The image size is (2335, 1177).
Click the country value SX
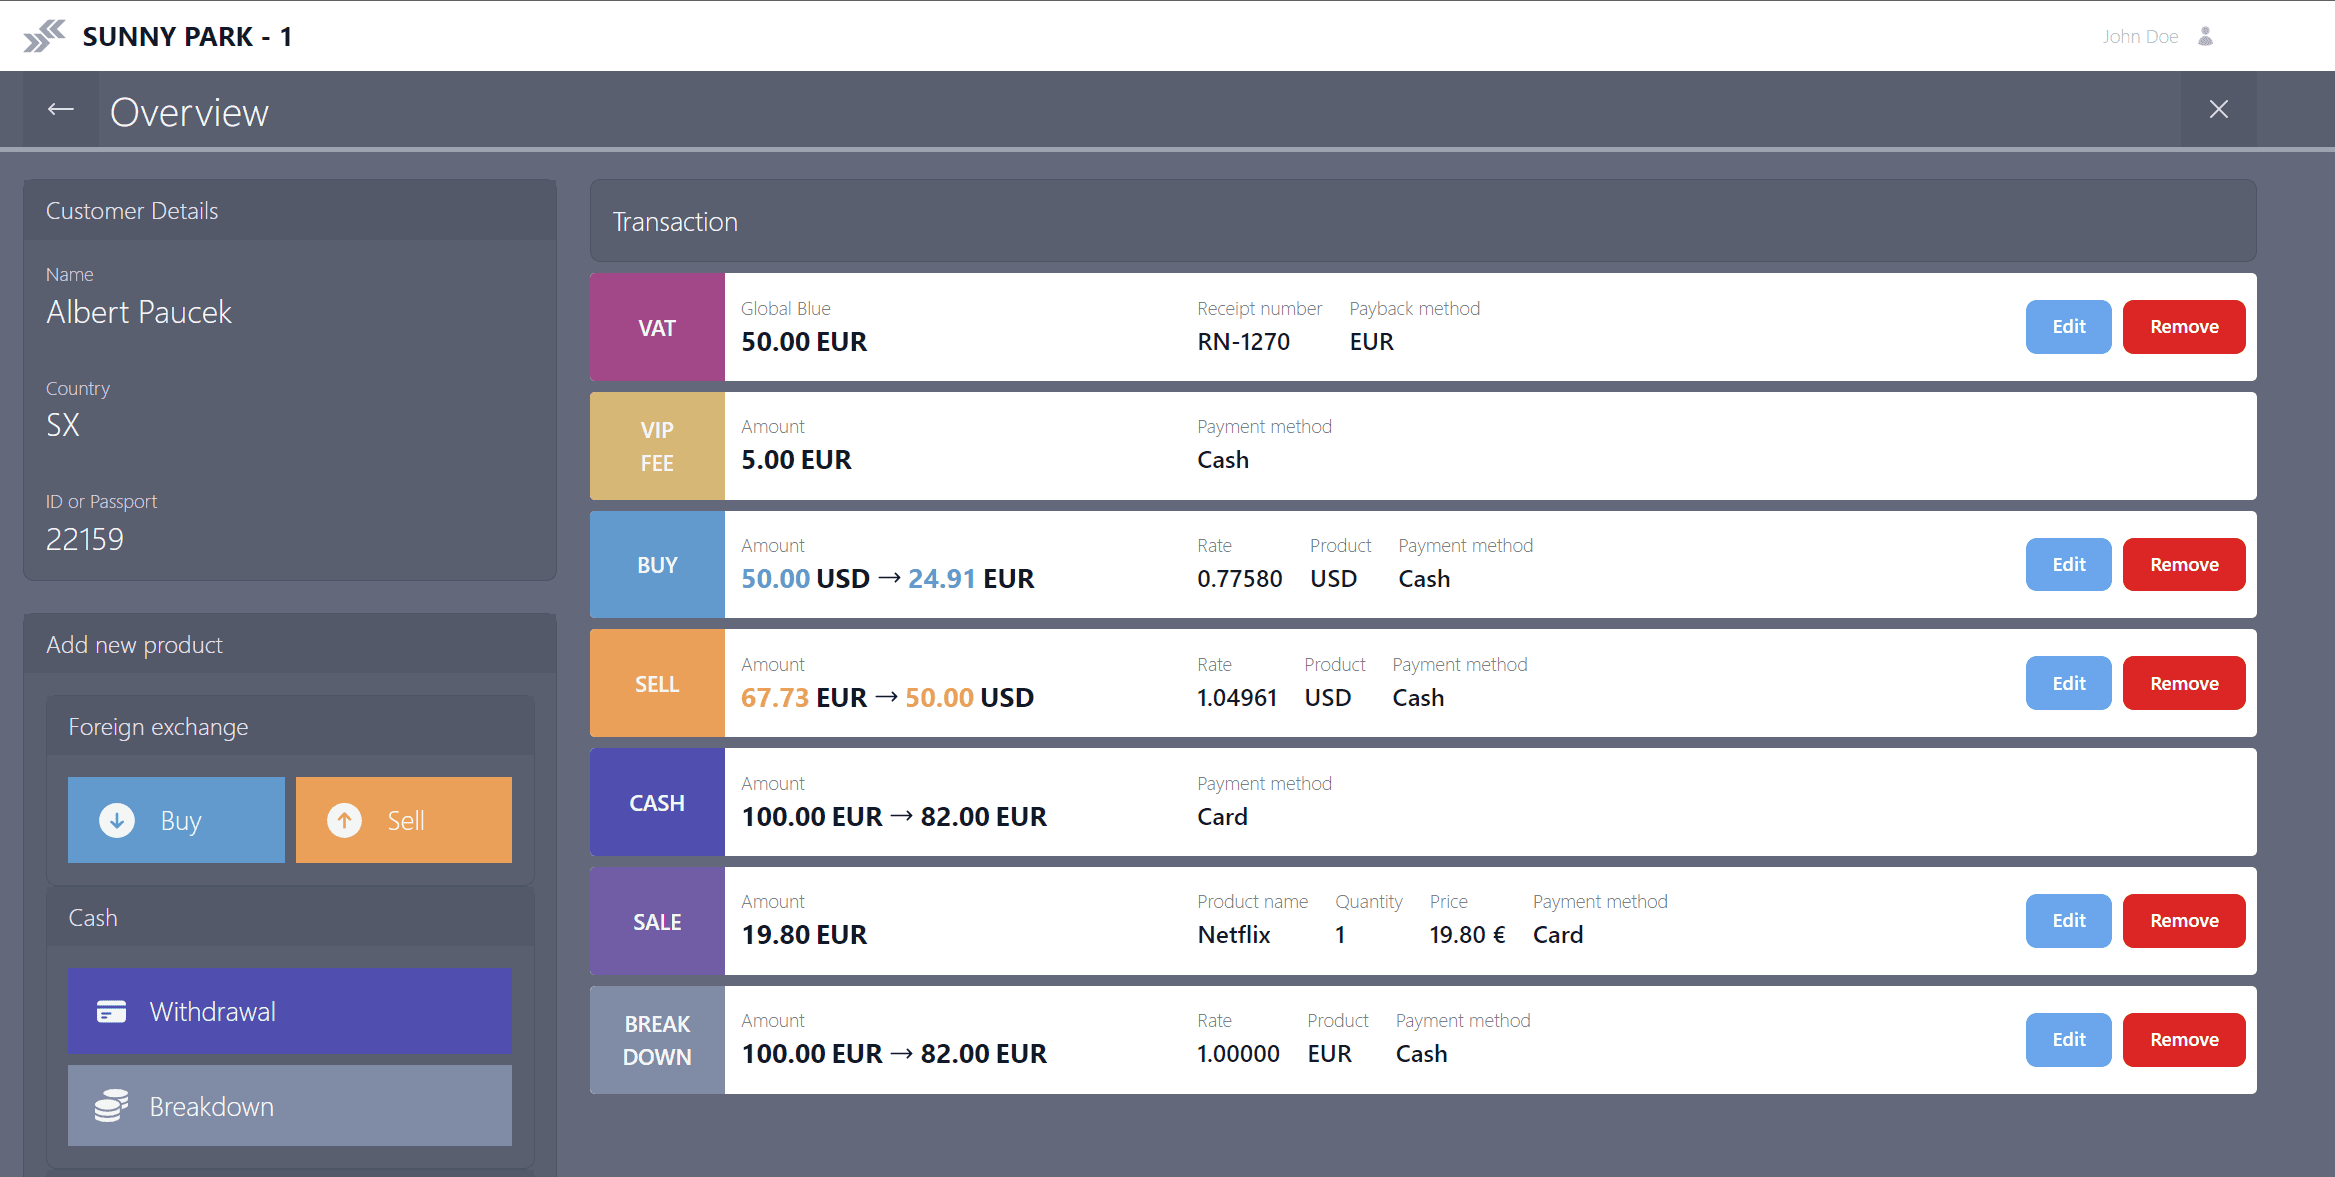(x=63, y=425)
